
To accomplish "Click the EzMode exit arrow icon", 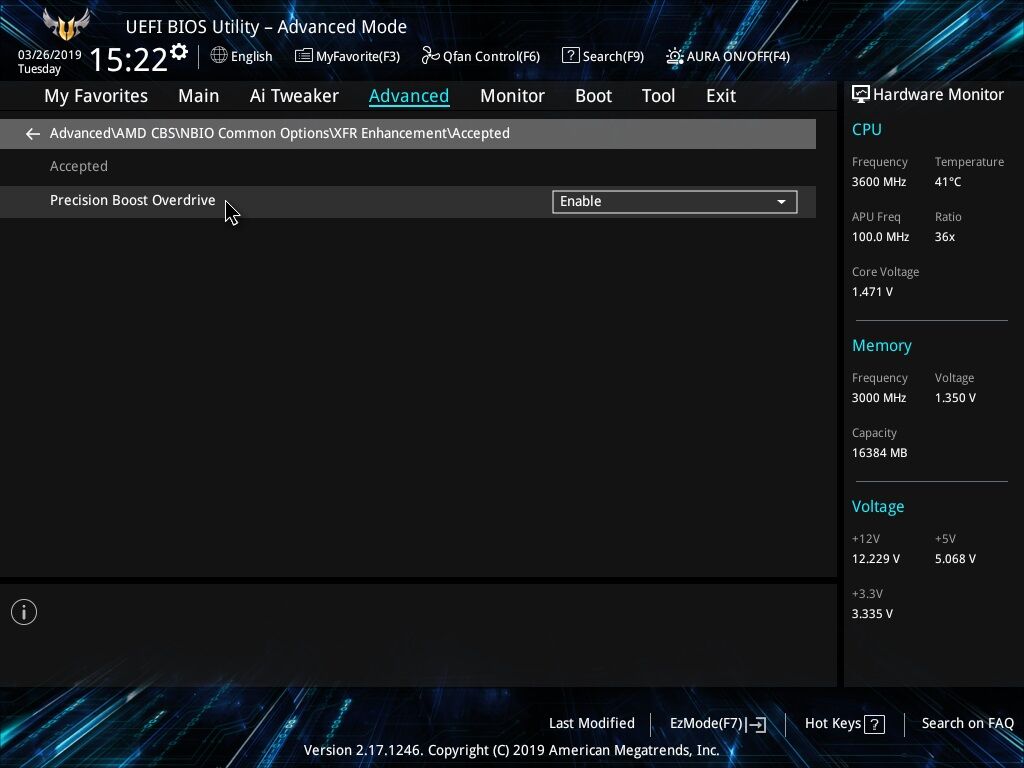I will tap(756, 724).
